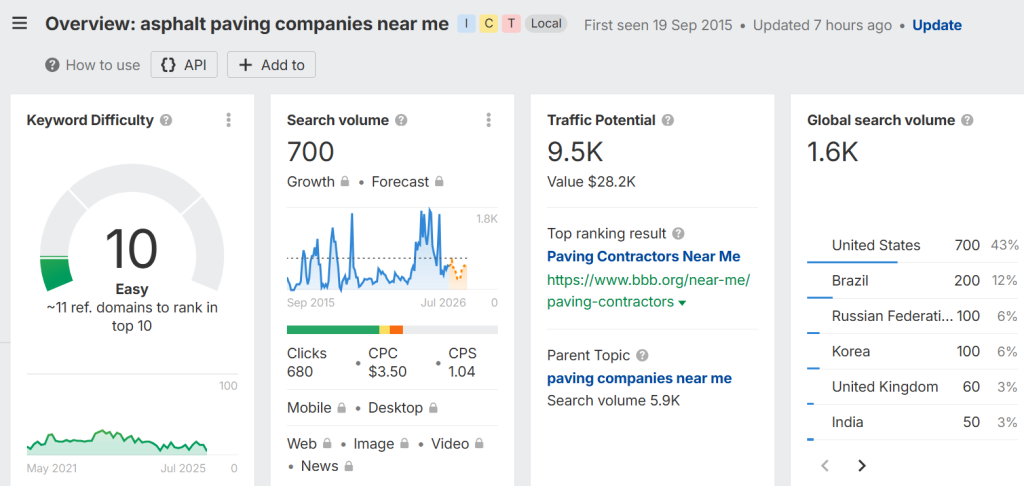Go to next page of countries
Screen dimensions: 1024x486
[x=862, y=465]
